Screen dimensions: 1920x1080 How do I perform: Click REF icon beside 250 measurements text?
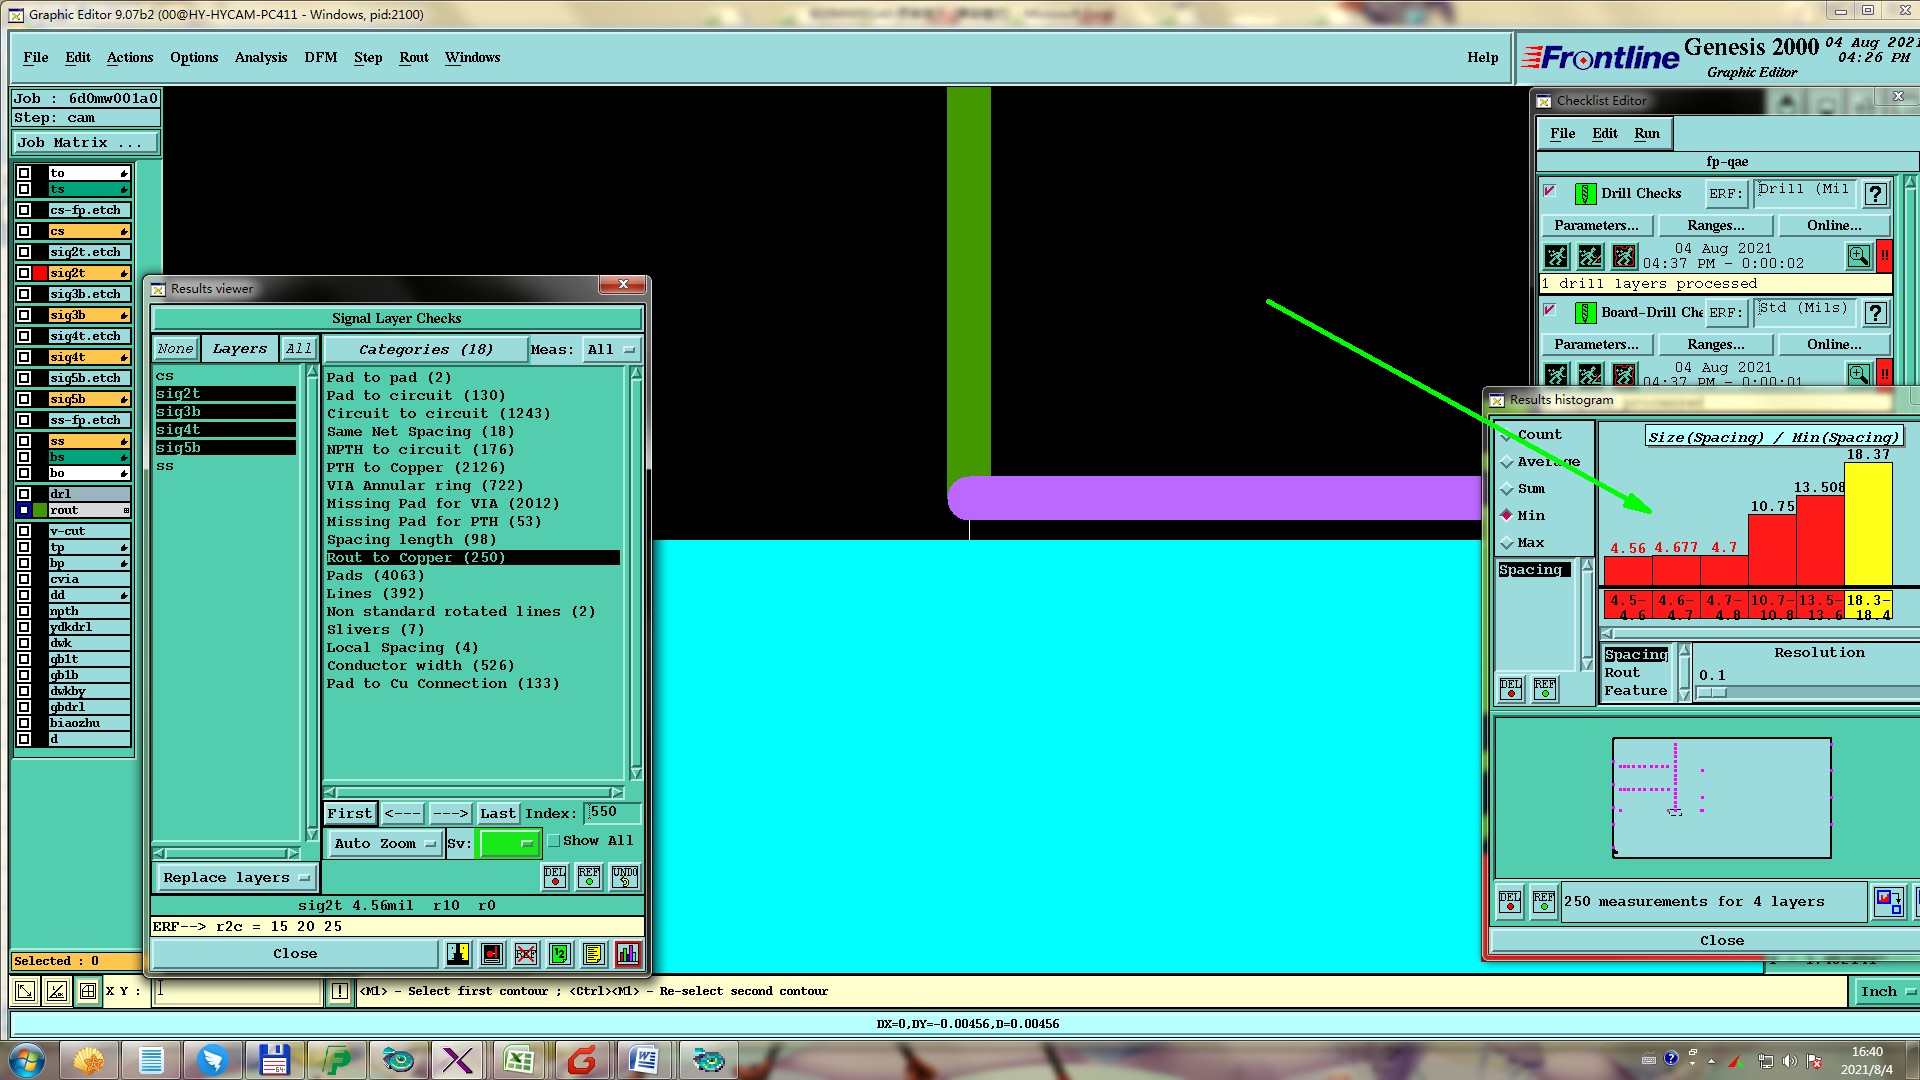(1544, 902)
